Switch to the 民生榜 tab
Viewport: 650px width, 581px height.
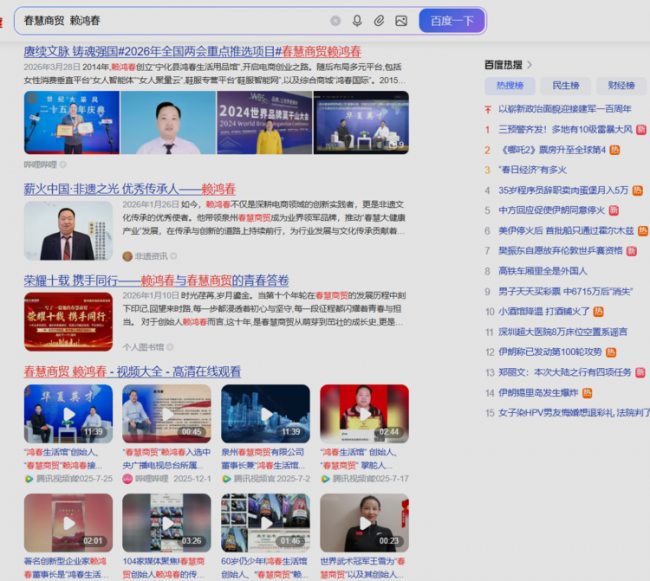click(565, 87)
